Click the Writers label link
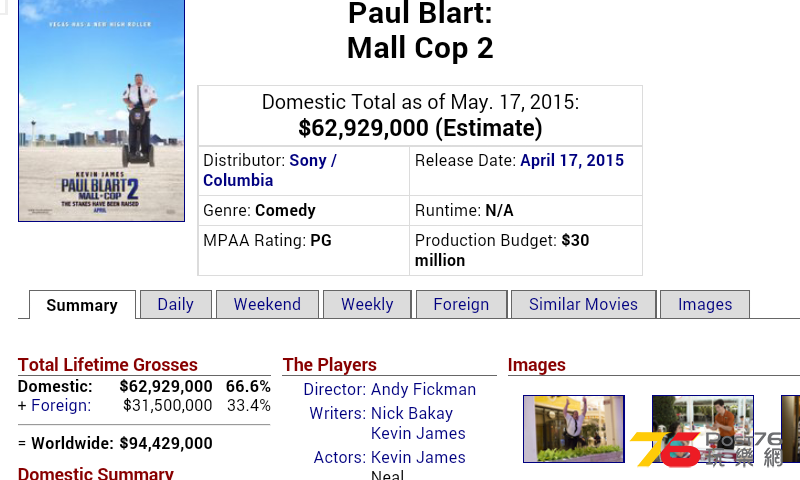Image resolution: width=800 pixels, height=480 pixels. [338, 413]
